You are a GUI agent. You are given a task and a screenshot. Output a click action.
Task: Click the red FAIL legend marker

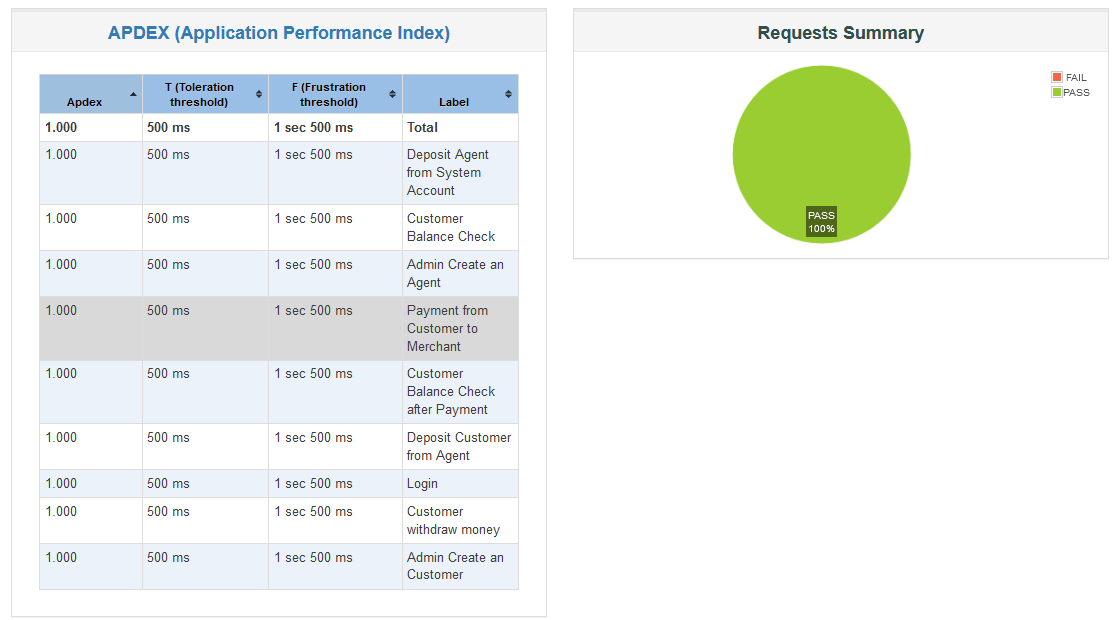1056,76
